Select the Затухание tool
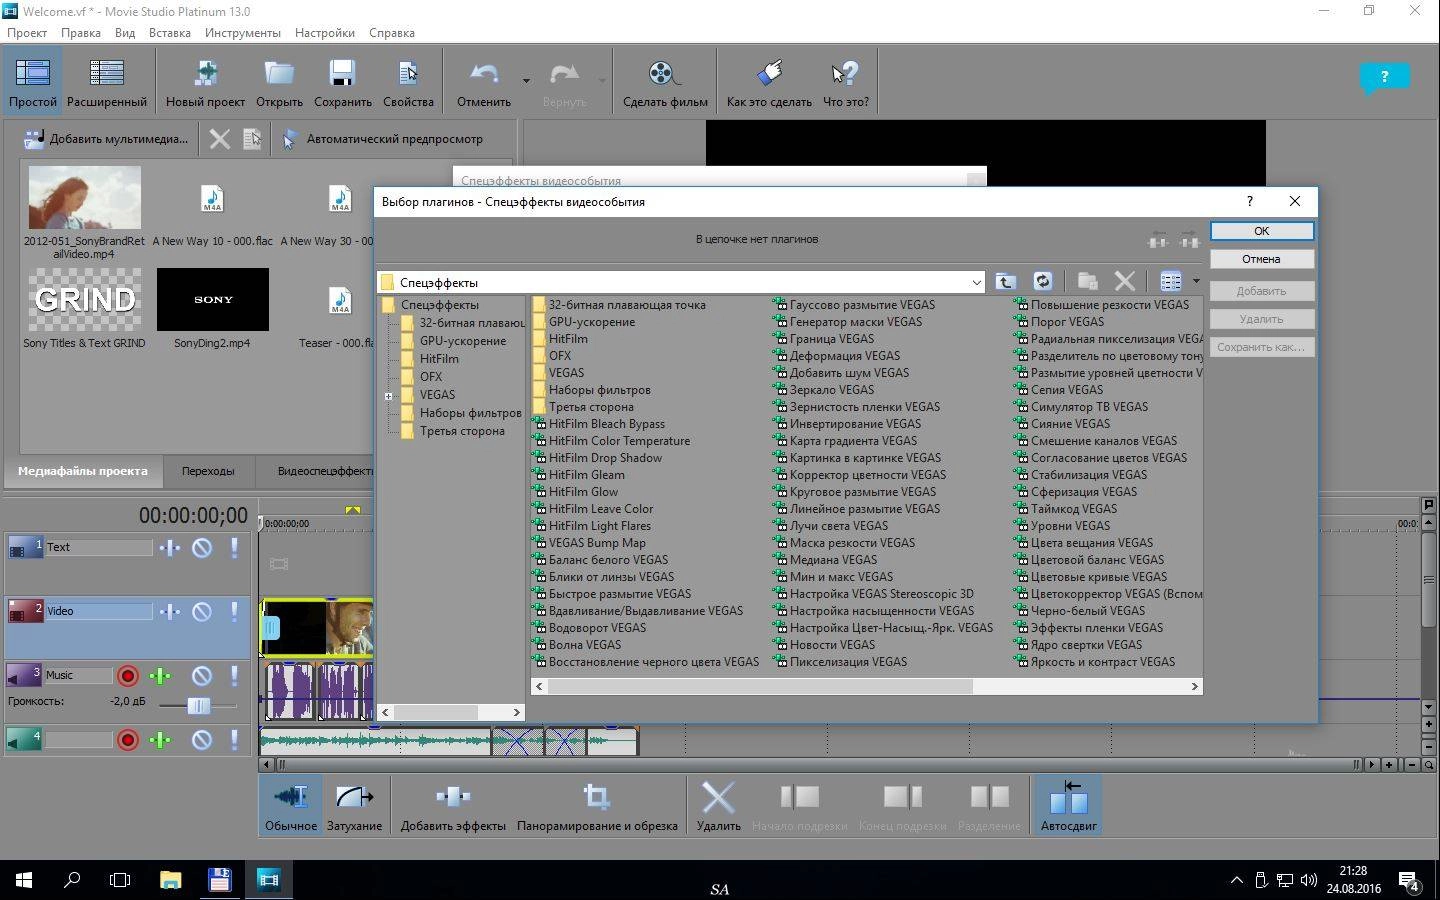The width and height of the screenshot is (1440, 900). [x=354, y=805]
